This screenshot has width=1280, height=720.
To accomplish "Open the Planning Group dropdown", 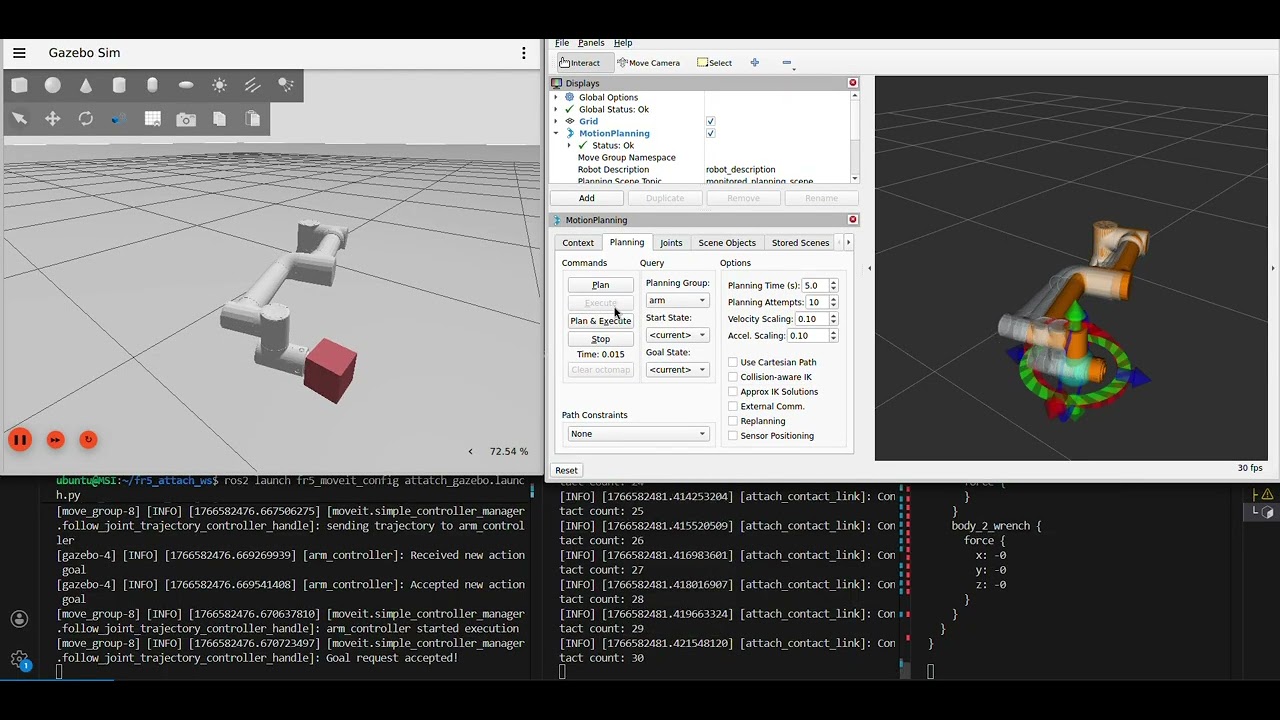I will [677, 300].
